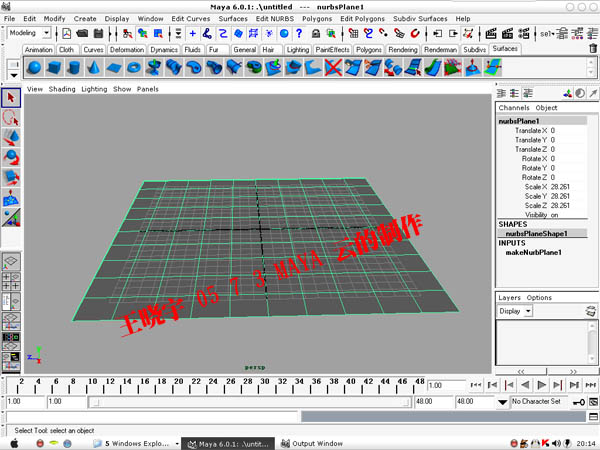Image resolution: width=600 pixels, height=450 pixels.
Task: Open the Options menu in Layers panel
Action: pyautogui.click(x=539, y=298)
